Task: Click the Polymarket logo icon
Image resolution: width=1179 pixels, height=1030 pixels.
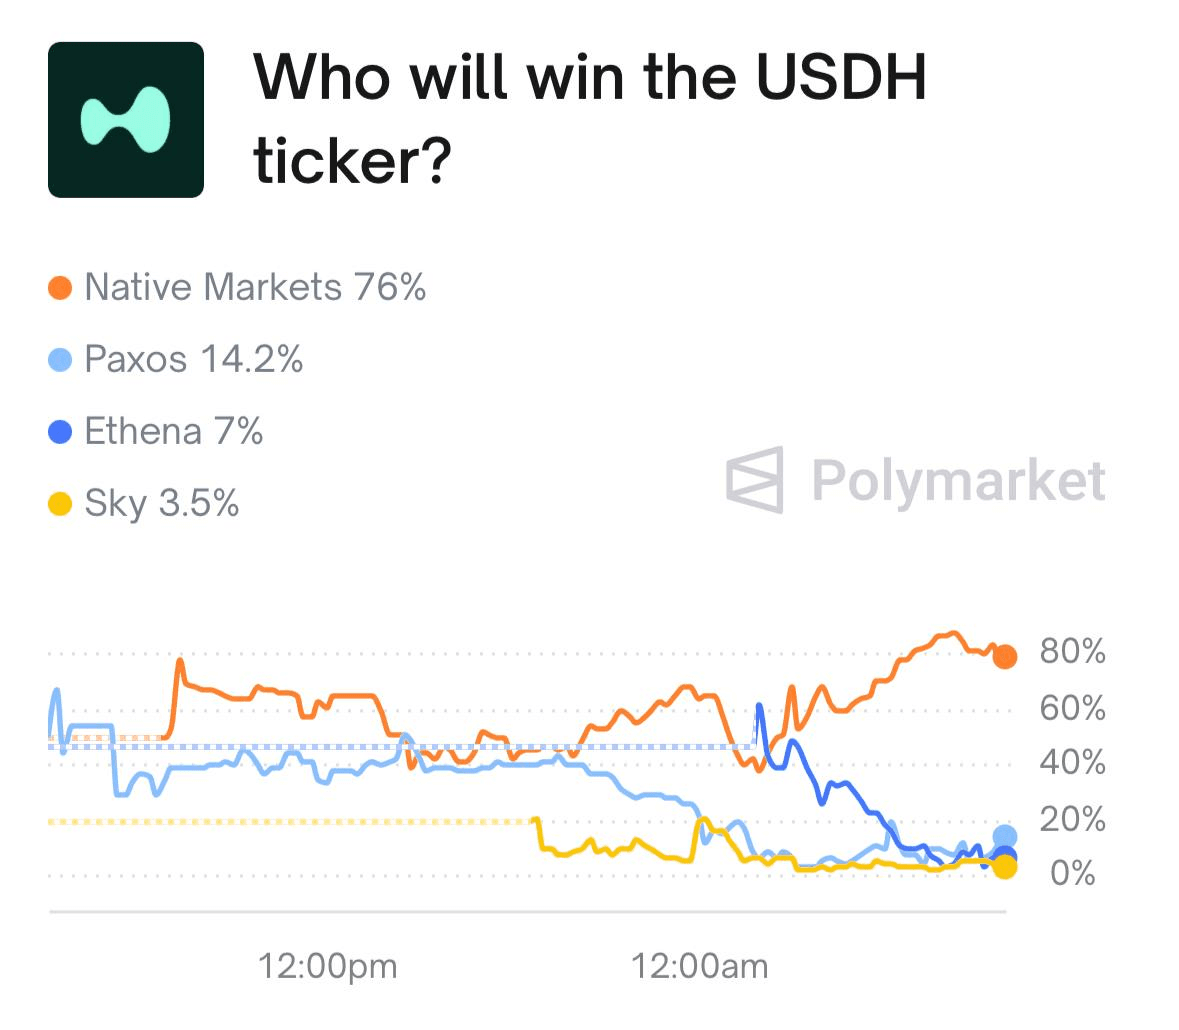Action: point(755,480)
